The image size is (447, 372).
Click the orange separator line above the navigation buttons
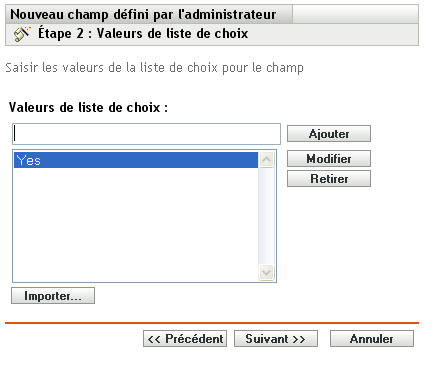[x=212, y=323]
